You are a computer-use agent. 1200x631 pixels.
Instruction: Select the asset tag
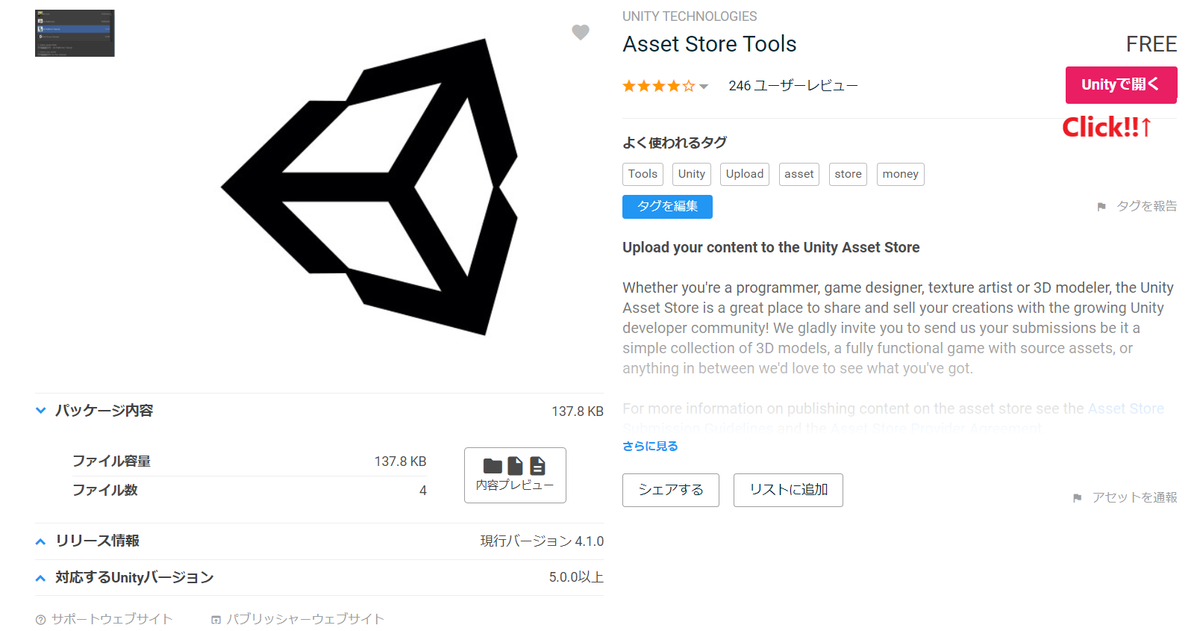click(x=799, y=174)
